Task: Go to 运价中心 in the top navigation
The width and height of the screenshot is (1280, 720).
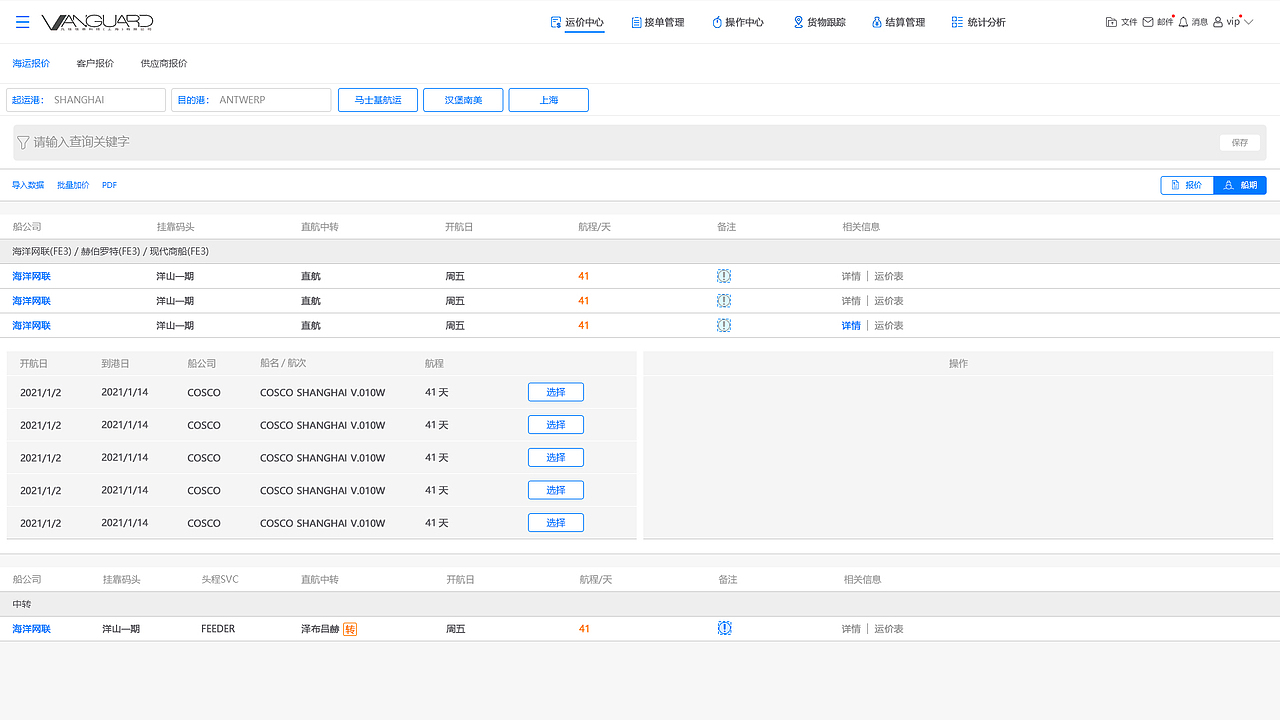Action: 577,22
